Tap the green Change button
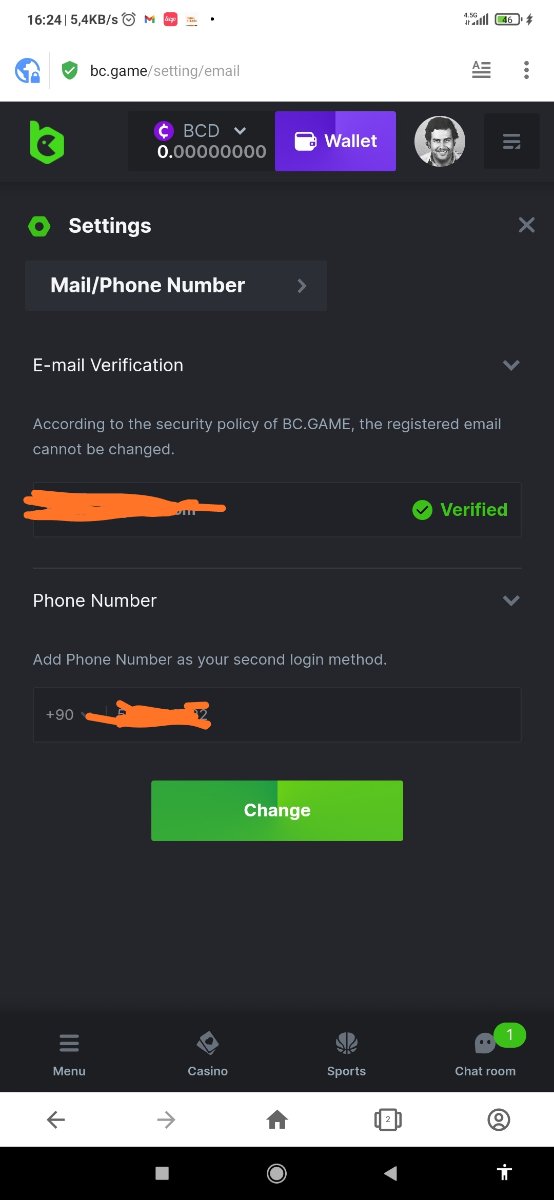The image size is (554, 1200). 277,810
